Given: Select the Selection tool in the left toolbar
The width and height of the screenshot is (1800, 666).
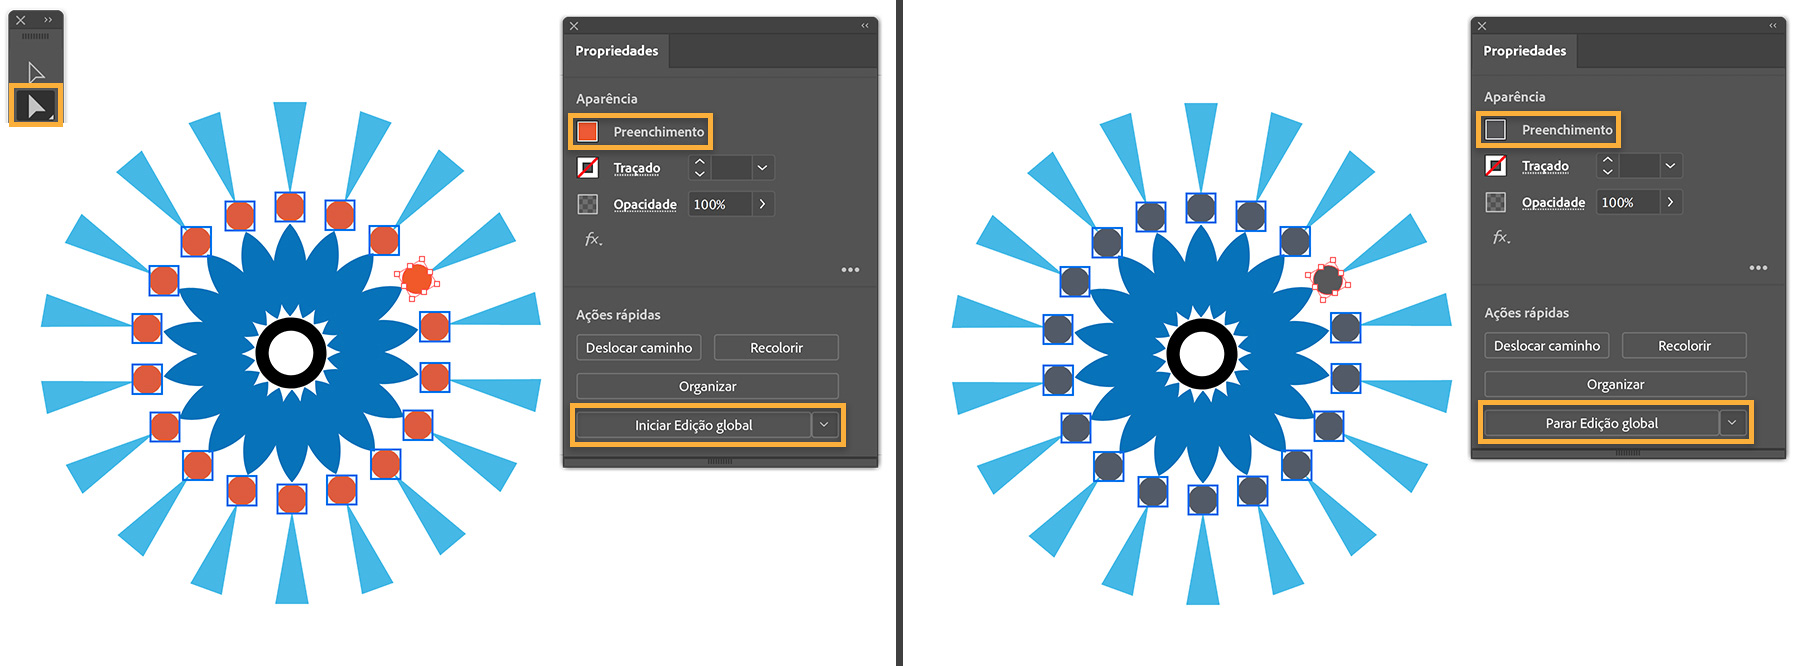Looking at the screenshot, I should [36, 72].
